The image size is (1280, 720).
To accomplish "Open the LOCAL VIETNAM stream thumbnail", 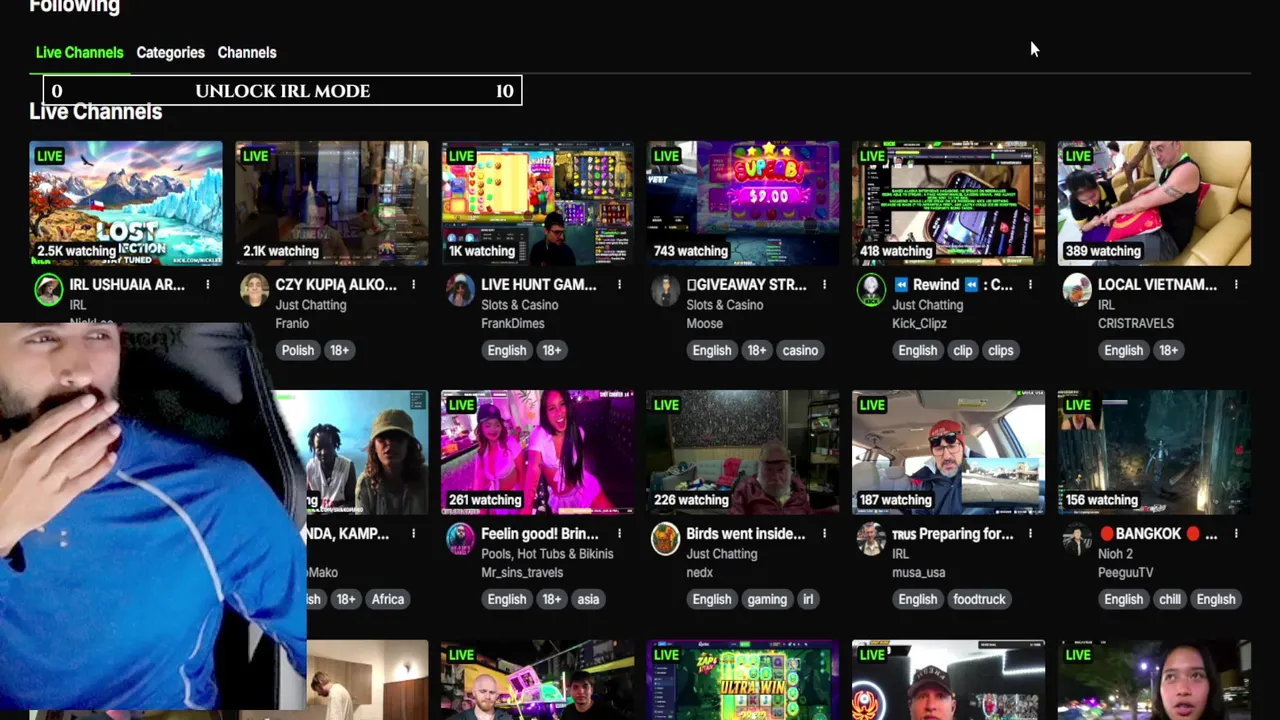I will [x=1154, y=203].
